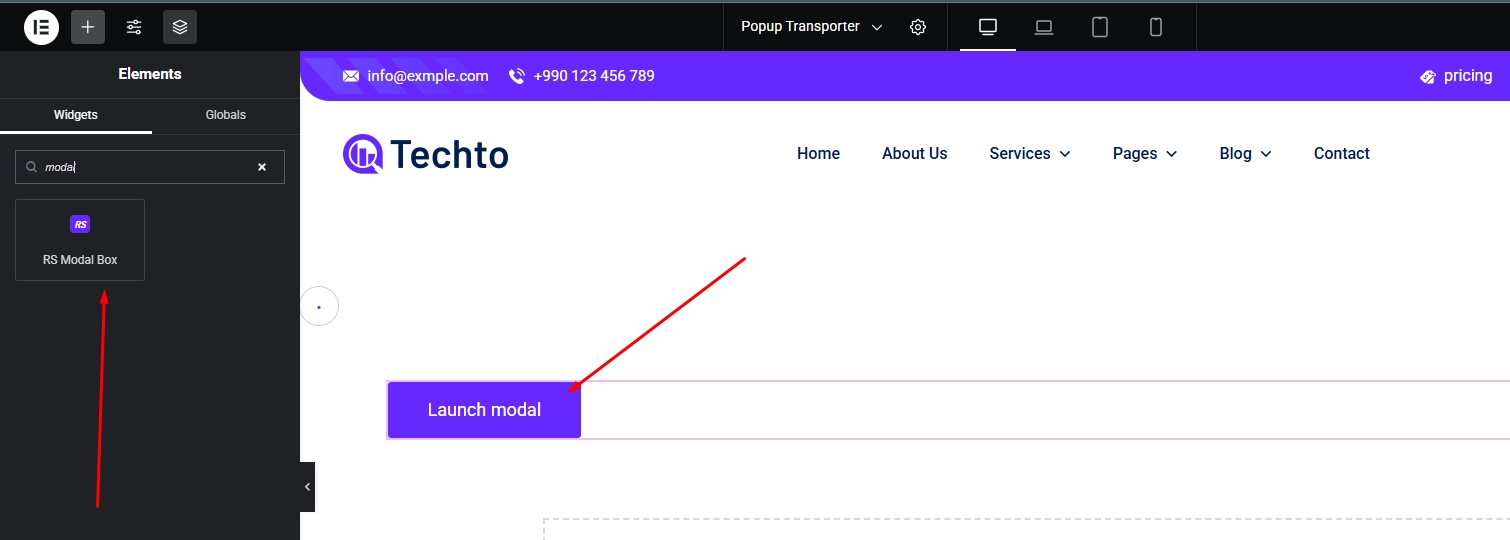Image resolution: width=1510 pixels, height=540 pixels.
Task: Click the Techto brand name
Action: [x=449, y=154]
